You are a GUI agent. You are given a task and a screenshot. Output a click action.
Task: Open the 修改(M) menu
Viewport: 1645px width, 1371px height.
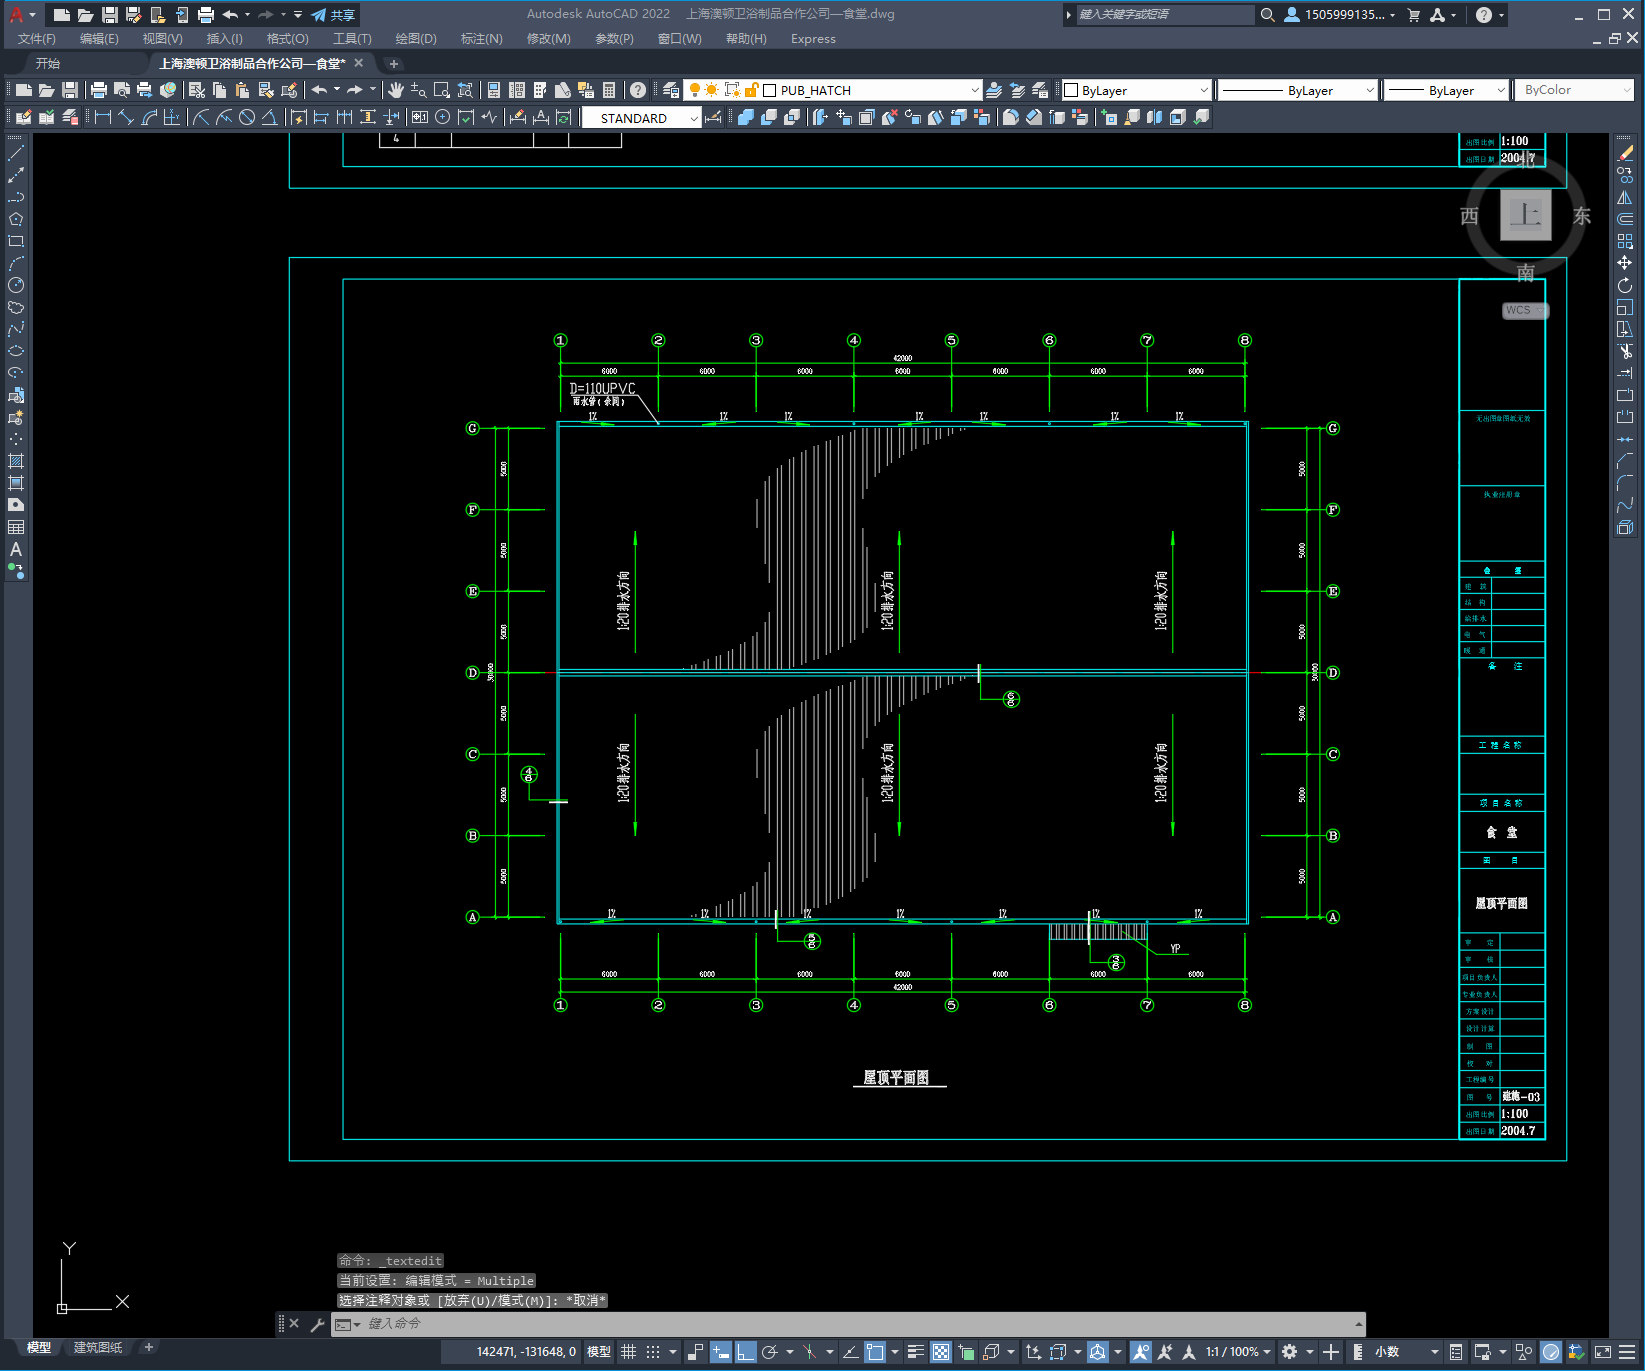point(548,39)
